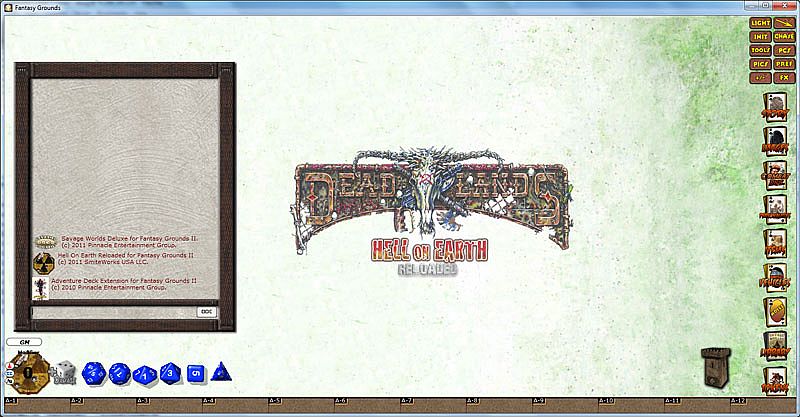
Task: Click the LIGHT button
Action: 760,23
